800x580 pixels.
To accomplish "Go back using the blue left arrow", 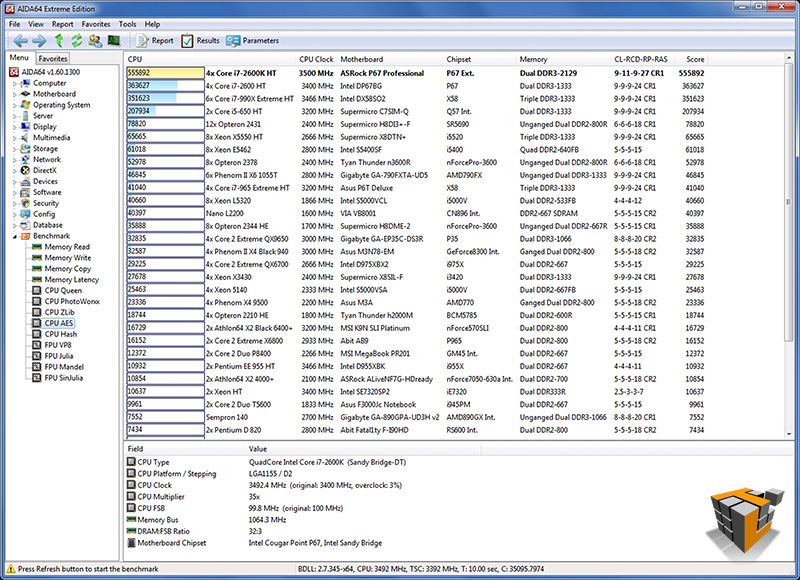I will (x=21, y=41).
